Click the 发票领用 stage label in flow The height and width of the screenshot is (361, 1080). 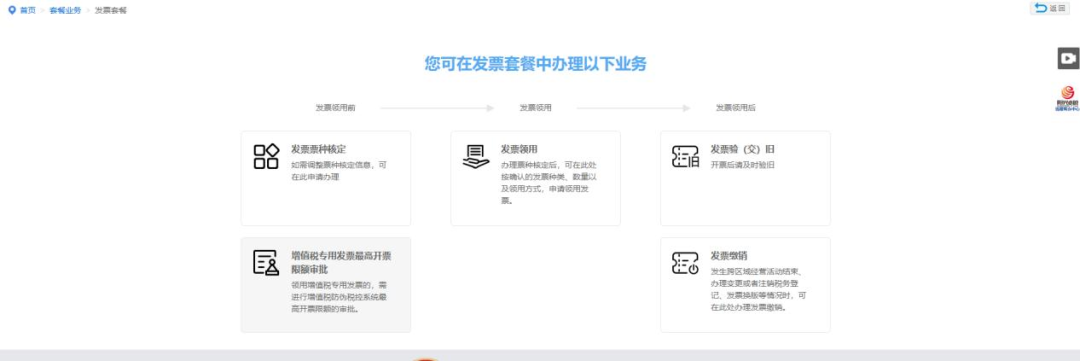pos(535,108)
